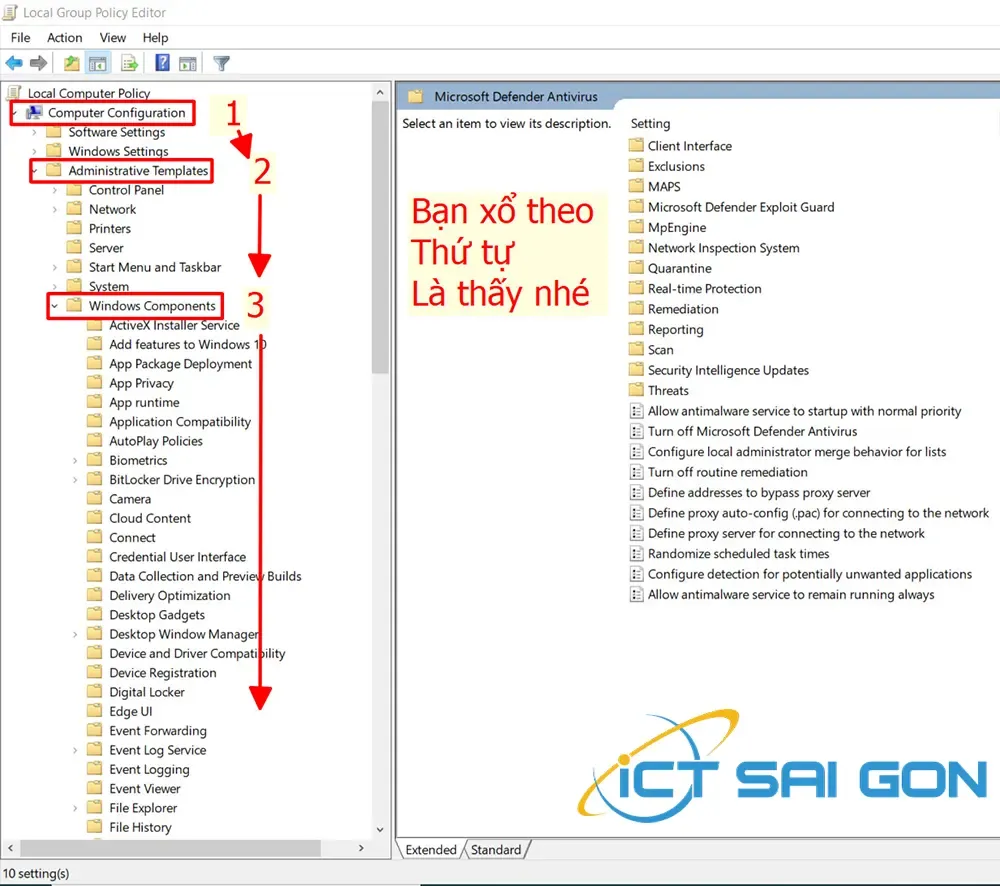
Task: Click the Export List toolbar icon
Action: pyautogui.click(x=129, y=62)
